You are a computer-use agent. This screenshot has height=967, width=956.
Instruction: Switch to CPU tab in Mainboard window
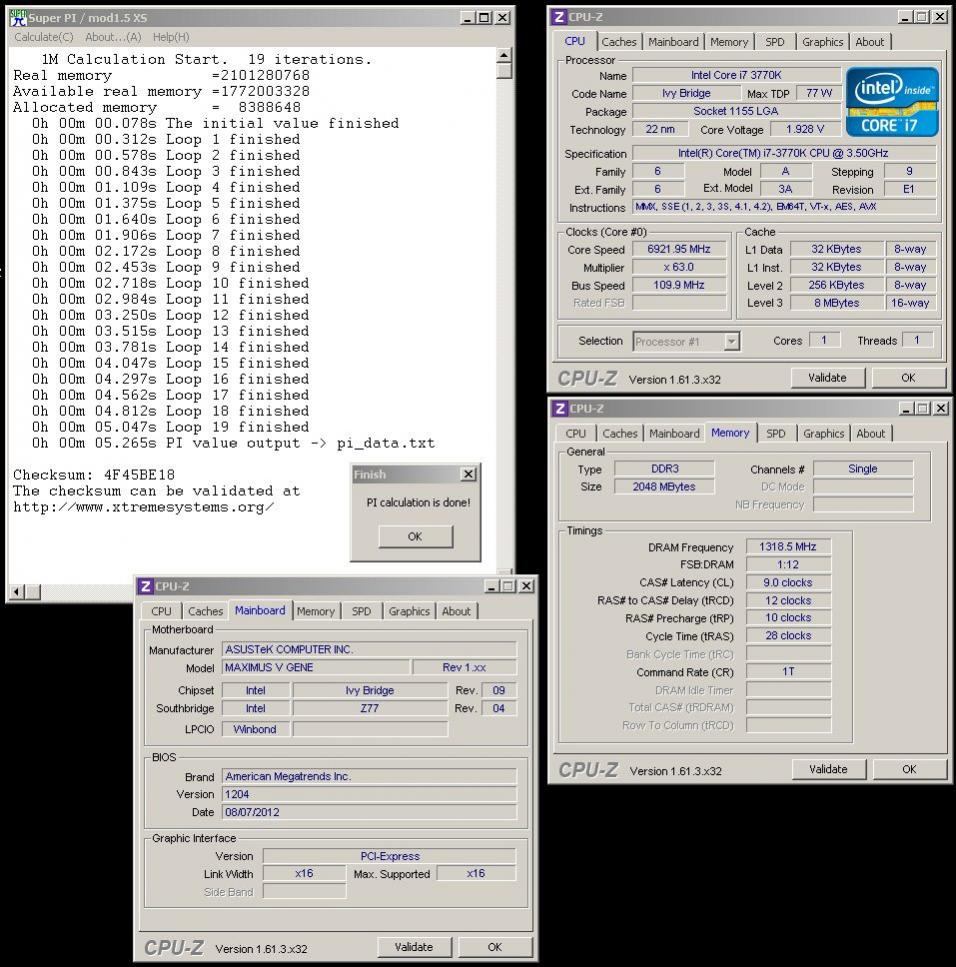(x=162, y=611)
